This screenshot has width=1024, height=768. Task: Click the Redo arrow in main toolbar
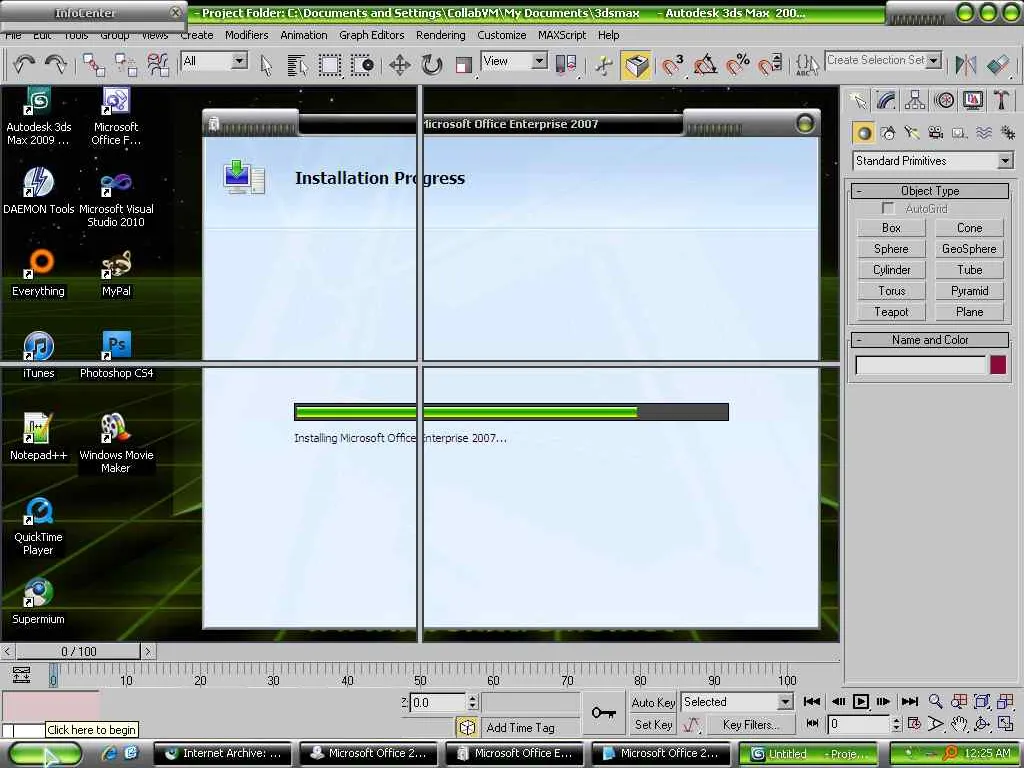coord(57,64)
